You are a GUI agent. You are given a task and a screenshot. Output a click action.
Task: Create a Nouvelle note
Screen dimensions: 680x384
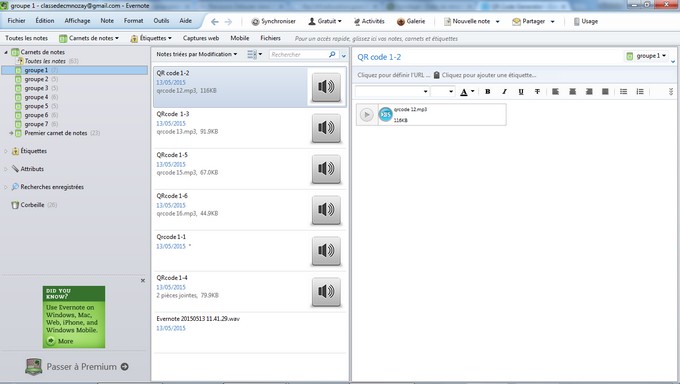pos(467,21)
